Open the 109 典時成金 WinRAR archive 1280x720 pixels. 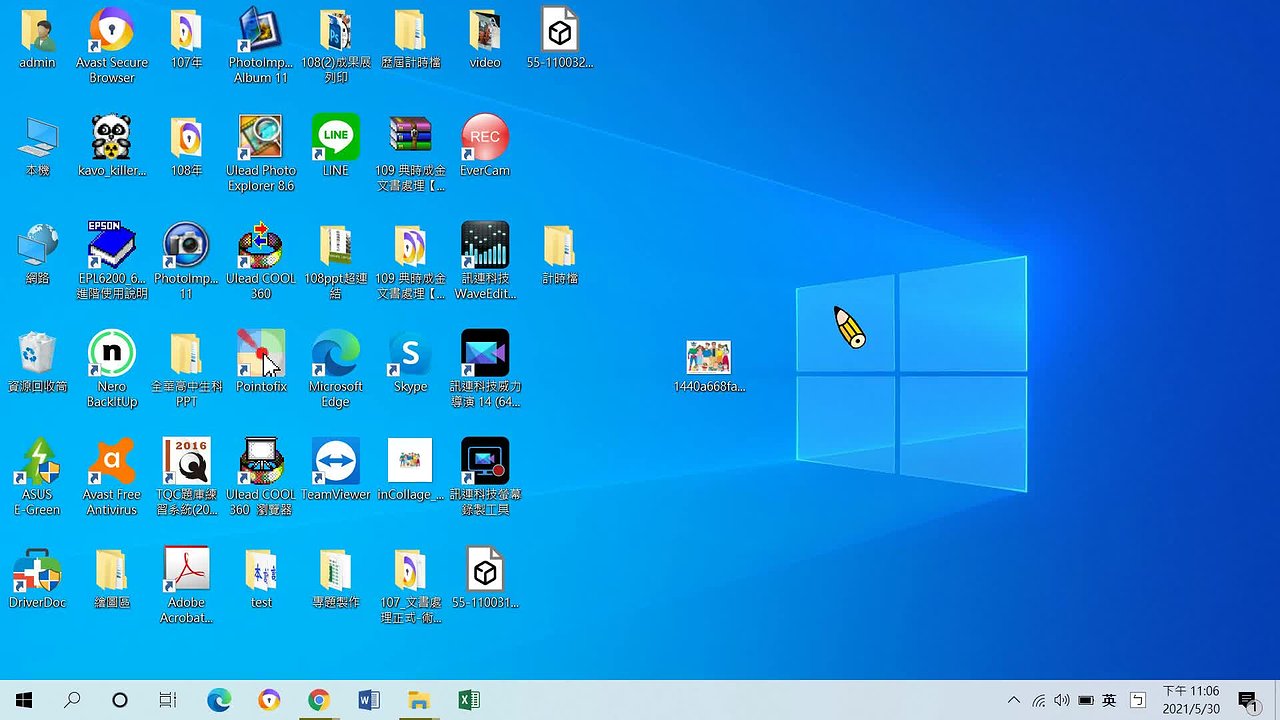pyautogui.click(x=410, y=138)
